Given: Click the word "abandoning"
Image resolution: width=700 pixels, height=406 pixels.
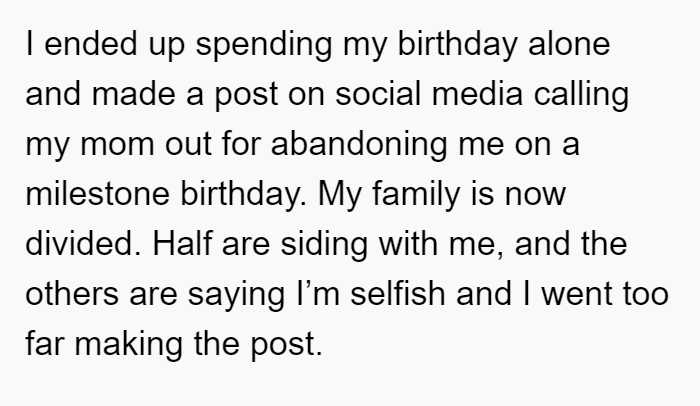Looking at the screenshot, I should click(x=359, y=146).
